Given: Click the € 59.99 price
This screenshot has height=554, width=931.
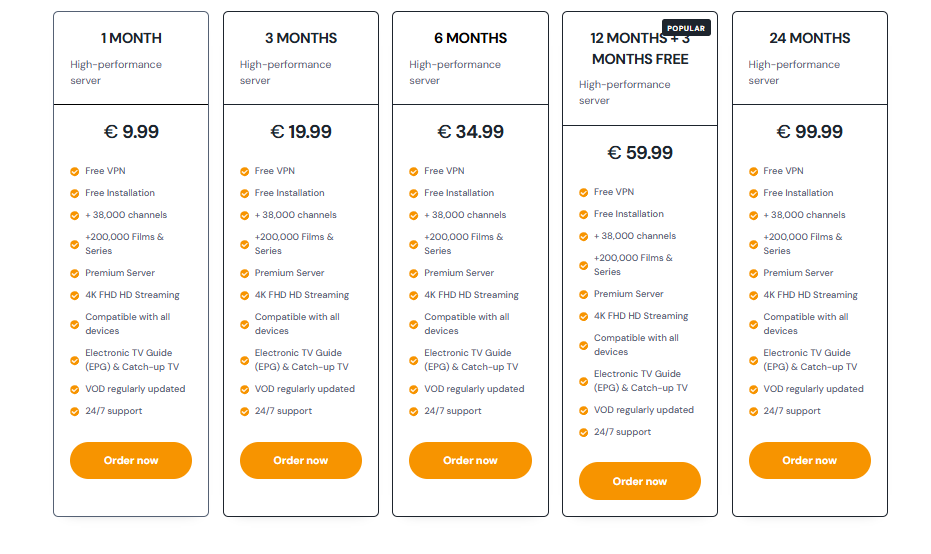Looking at the screenshot, I should coord(639,153).
